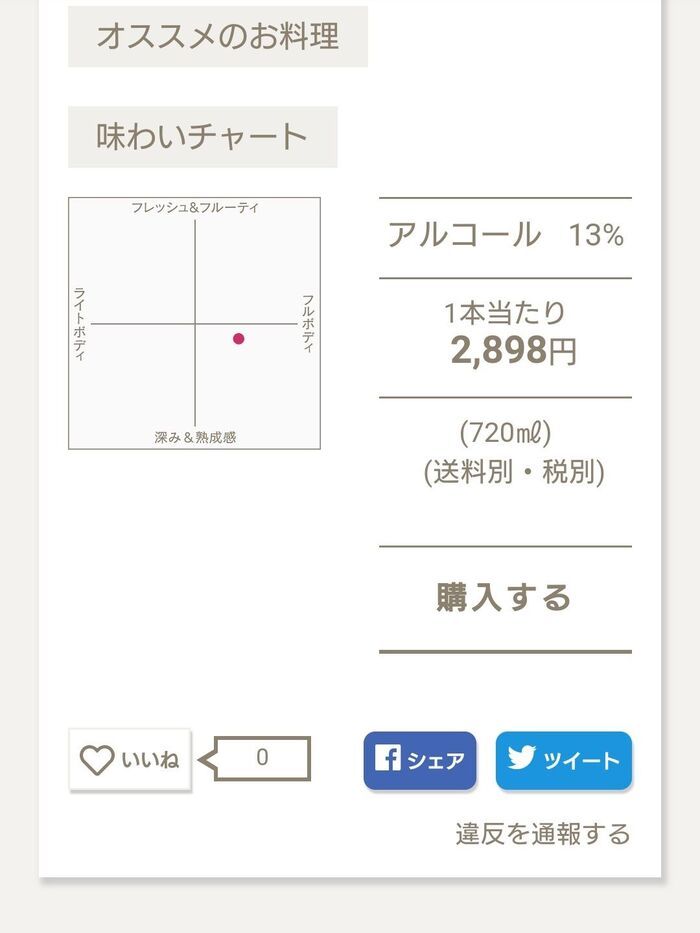Screen dimensions: 700x933
Task: Click the Twitter bird icon
Action: [521, 759]
